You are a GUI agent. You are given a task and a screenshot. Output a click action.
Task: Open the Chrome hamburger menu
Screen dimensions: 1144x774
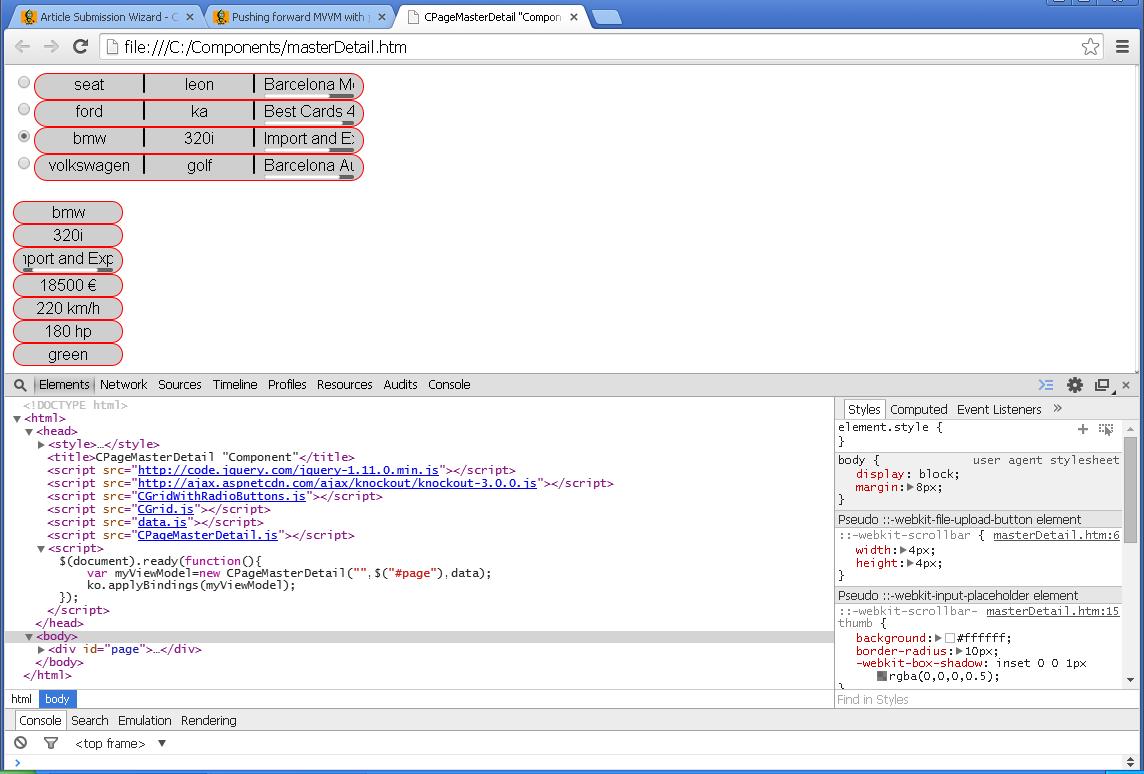1123,47
